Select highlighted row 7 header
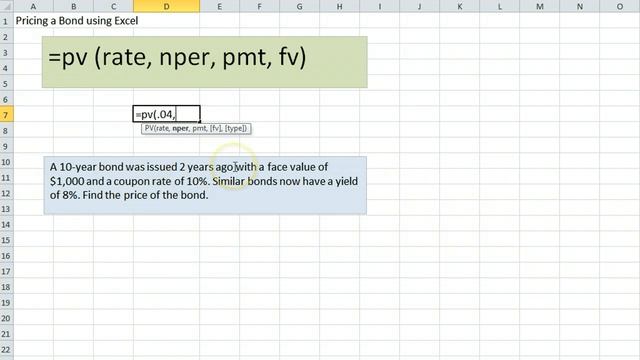640x360 pixels. [7, 115]
